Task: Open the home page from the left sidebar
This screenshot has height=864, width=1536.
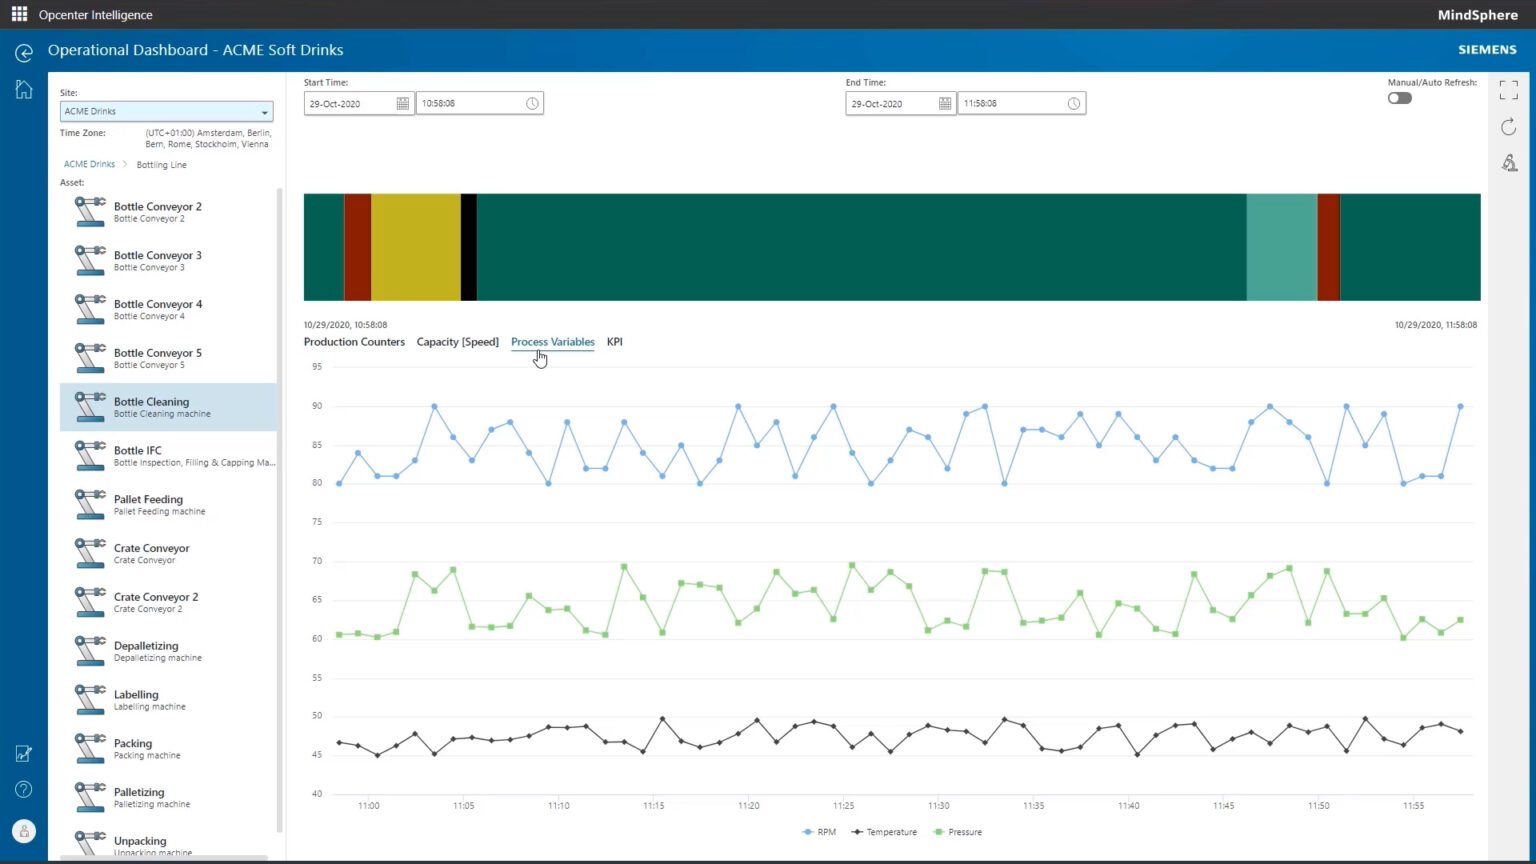Action: pyautogui.click(x=23, y=89)
